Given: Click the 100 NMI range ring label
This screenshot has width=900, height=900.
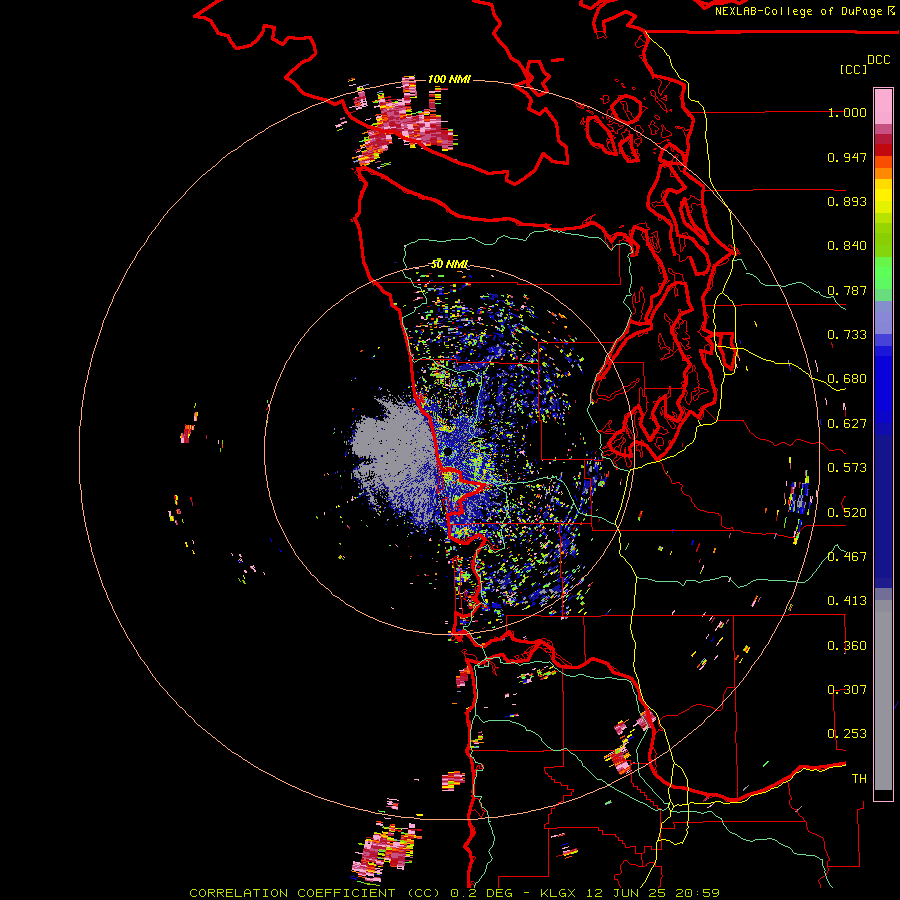Looking at the screenshot, I should coord(449,79).
